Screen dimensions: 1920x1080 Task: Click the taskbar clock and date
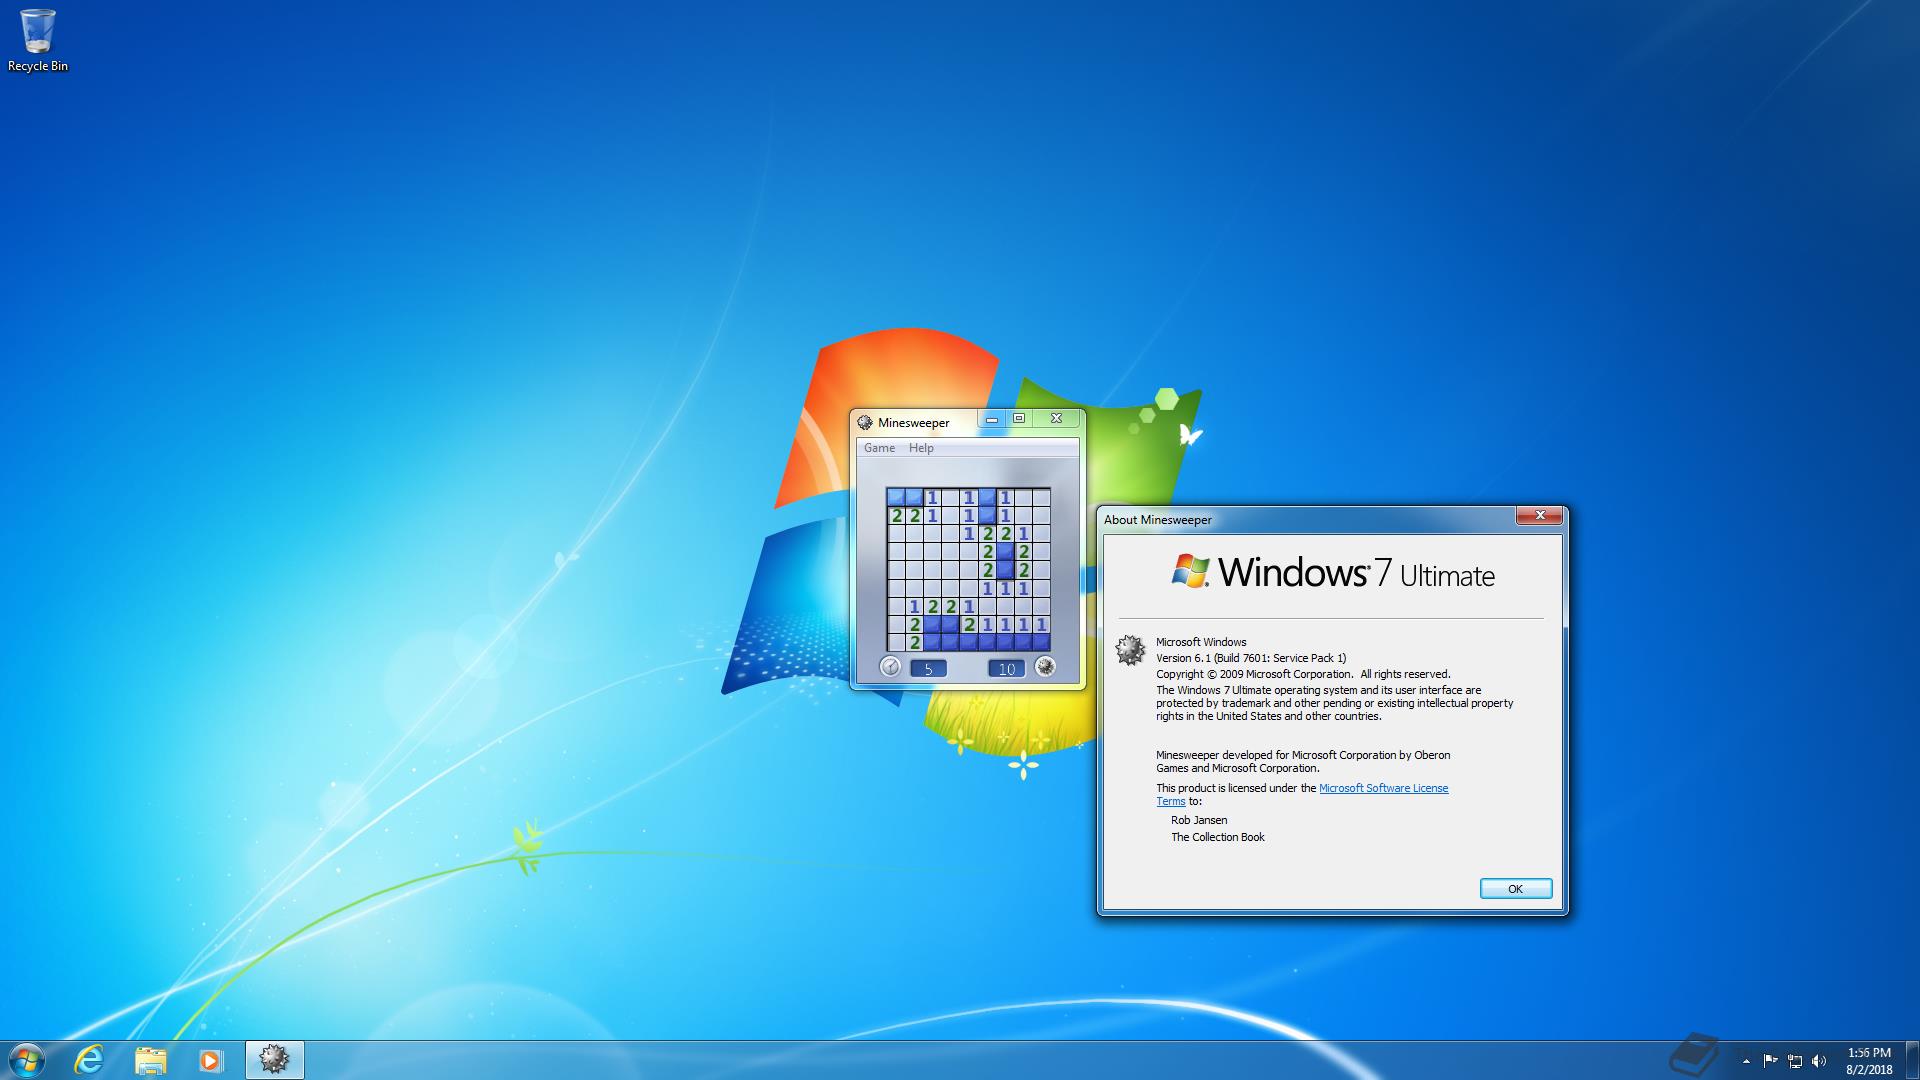[1868, 1060]
